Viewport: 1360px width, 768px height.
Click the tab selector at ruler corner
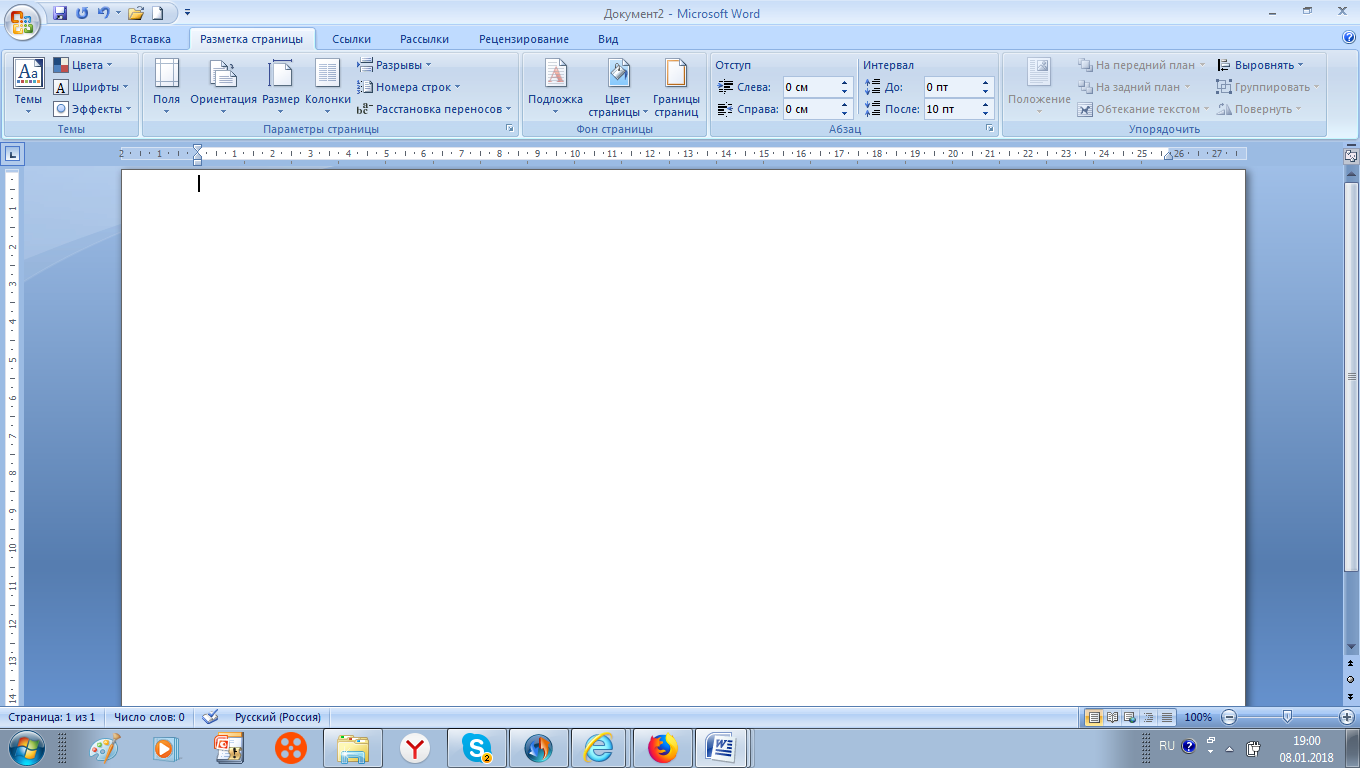12,154
